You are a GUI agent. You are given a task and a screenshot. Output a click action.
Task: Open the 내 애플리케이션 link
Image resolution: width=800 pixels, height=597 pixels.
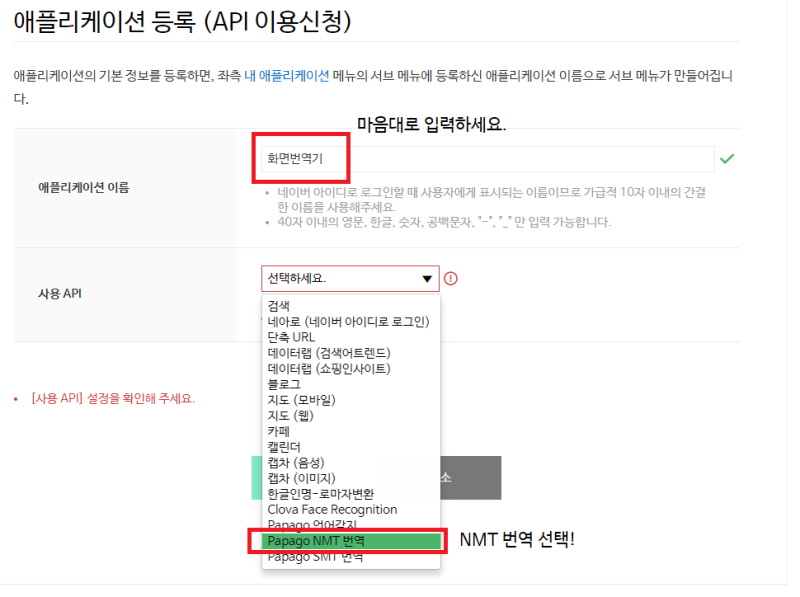click(x=287, y=76)
